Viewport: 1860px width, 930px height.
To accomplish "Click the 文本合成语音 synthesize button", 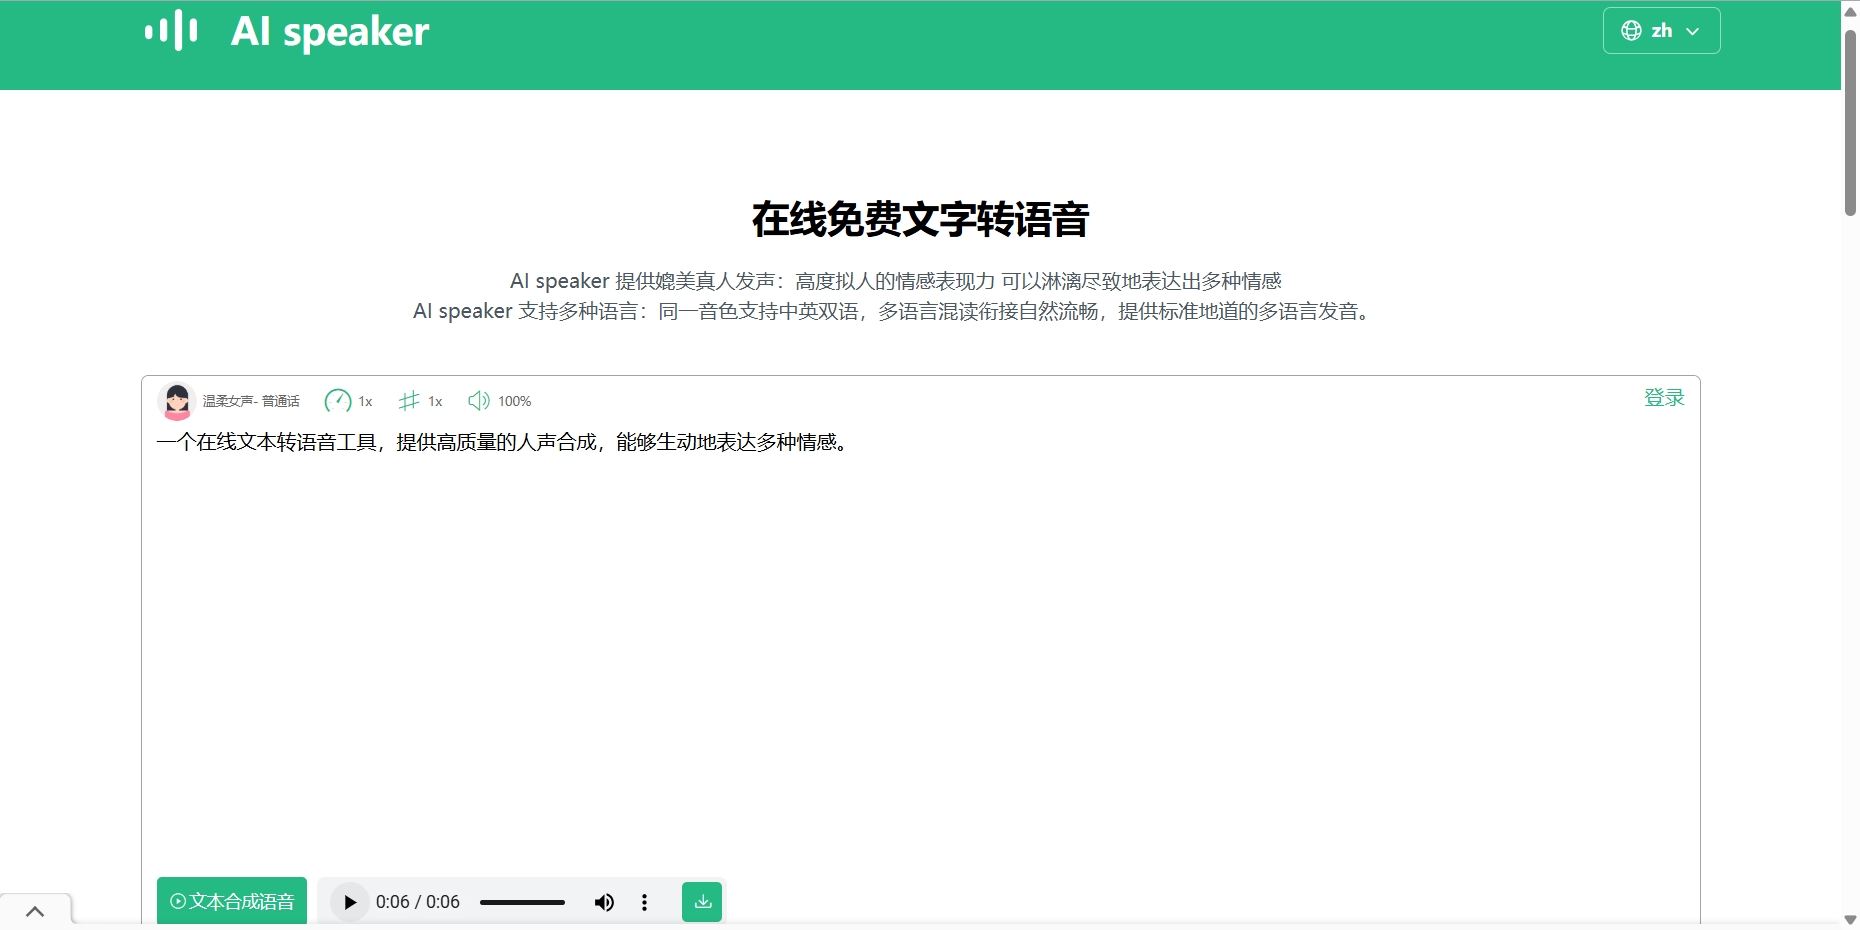I will click(232, 901).
